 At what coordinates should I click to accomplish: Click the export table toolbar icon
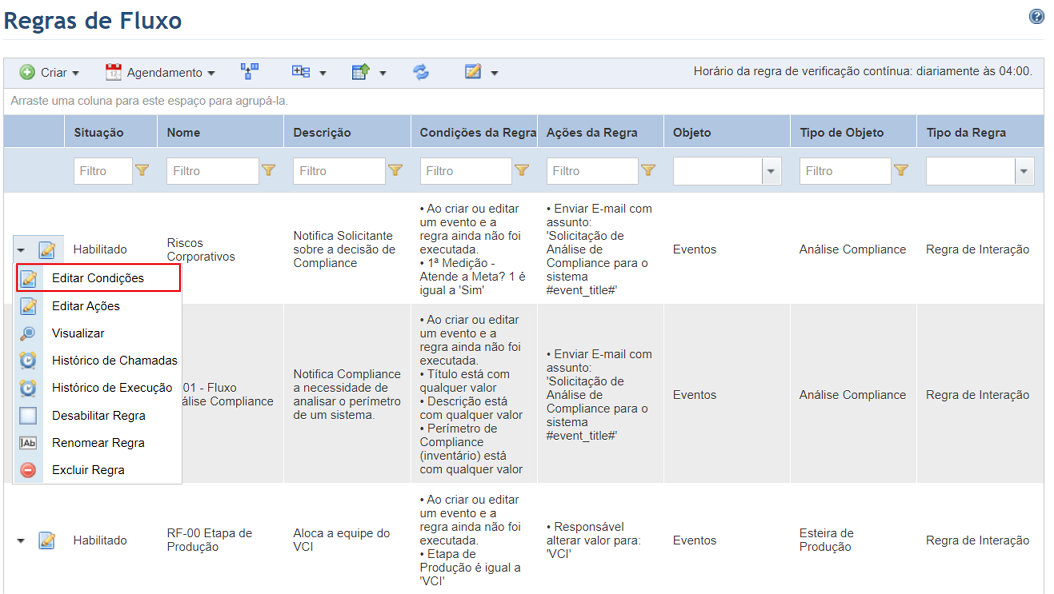[x=361, y=71]
